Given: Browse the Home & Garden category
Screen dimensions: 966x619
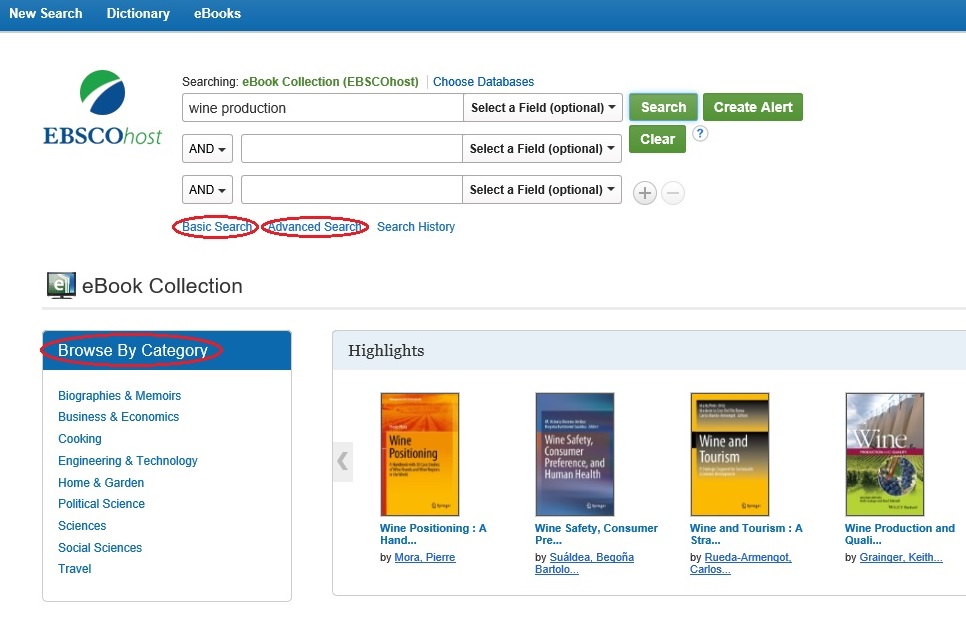Looking at the screenshot, I should click(101, 483).
